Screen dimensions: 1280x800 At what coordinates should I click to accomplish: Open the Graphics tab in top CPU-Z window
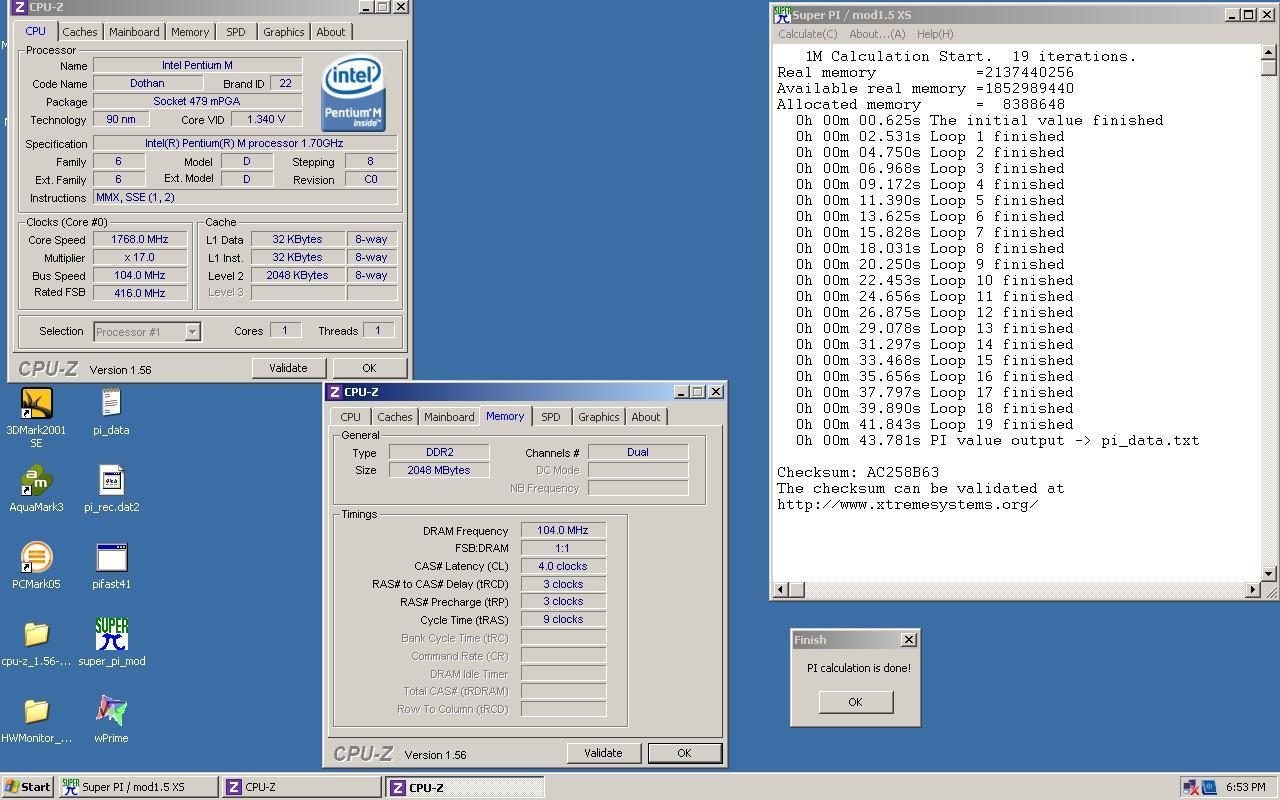(x=283, y=32)
